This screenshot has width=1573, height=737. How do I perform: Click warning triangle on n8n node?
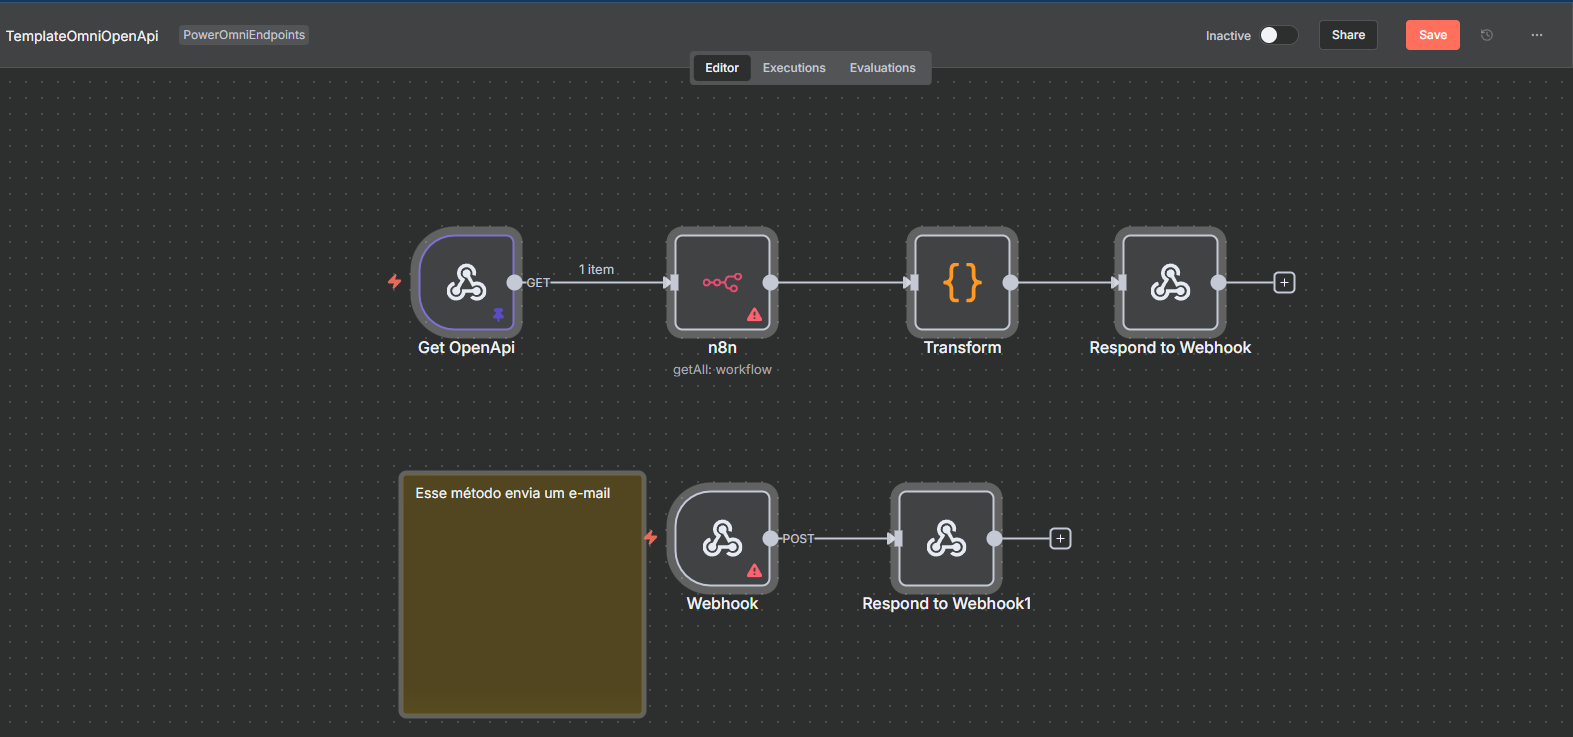[x=754, y=315]
